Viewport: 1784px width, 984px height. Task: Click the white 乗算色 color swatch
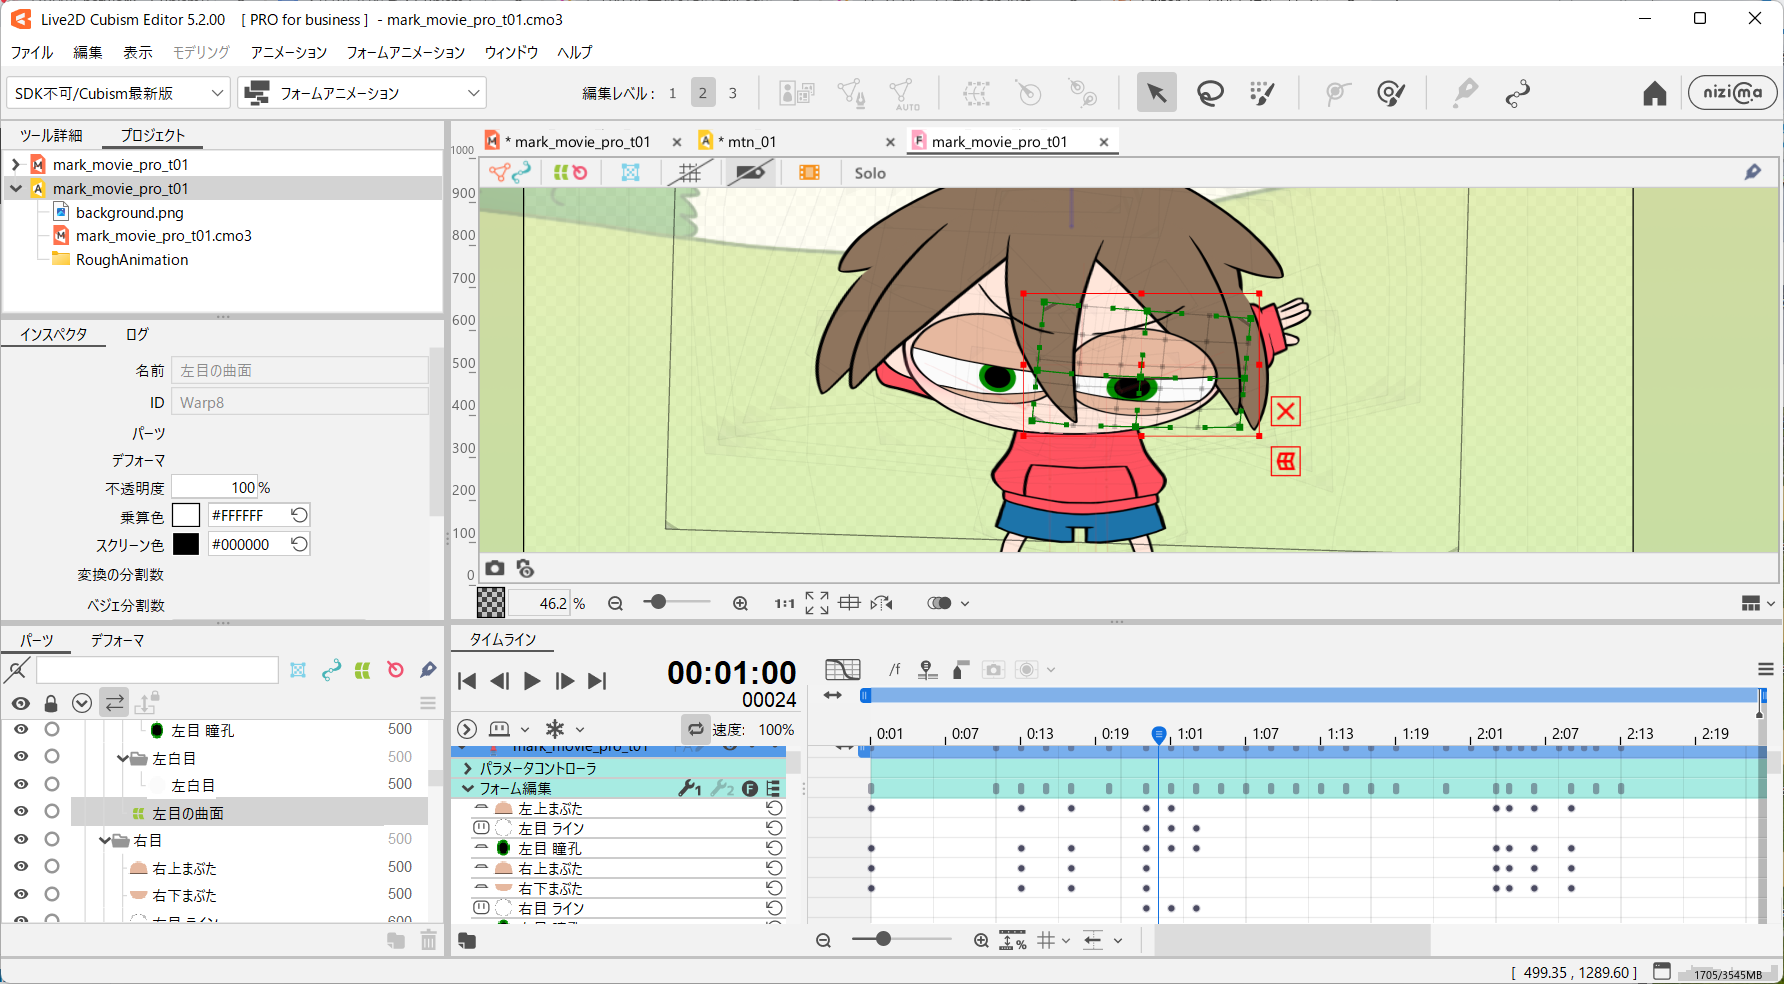186,515
